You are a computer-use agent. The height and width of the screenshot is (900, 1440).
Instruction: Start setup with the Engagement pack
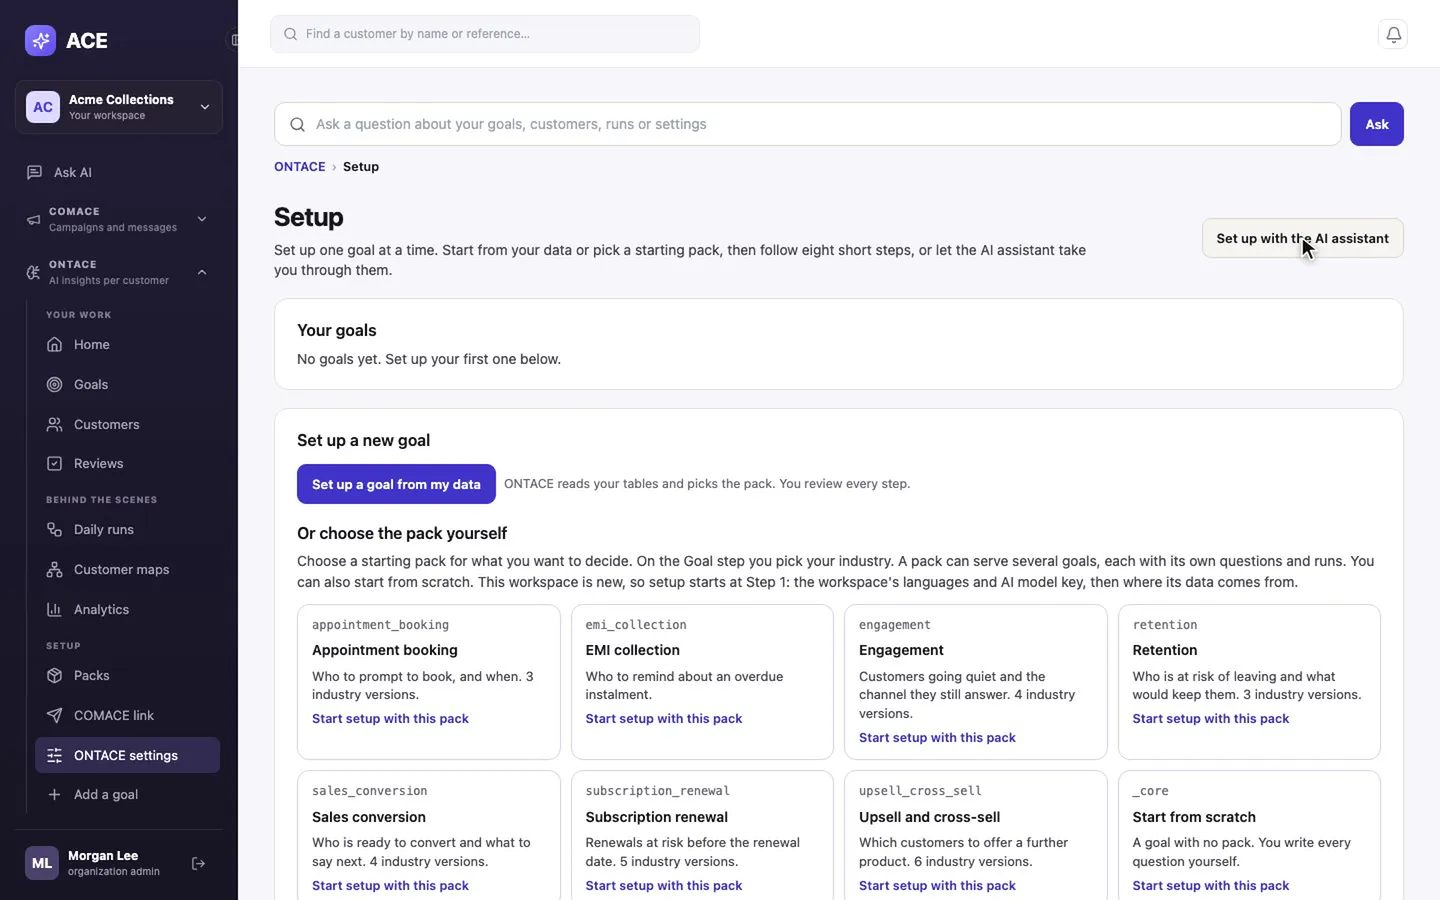(937, 737)
